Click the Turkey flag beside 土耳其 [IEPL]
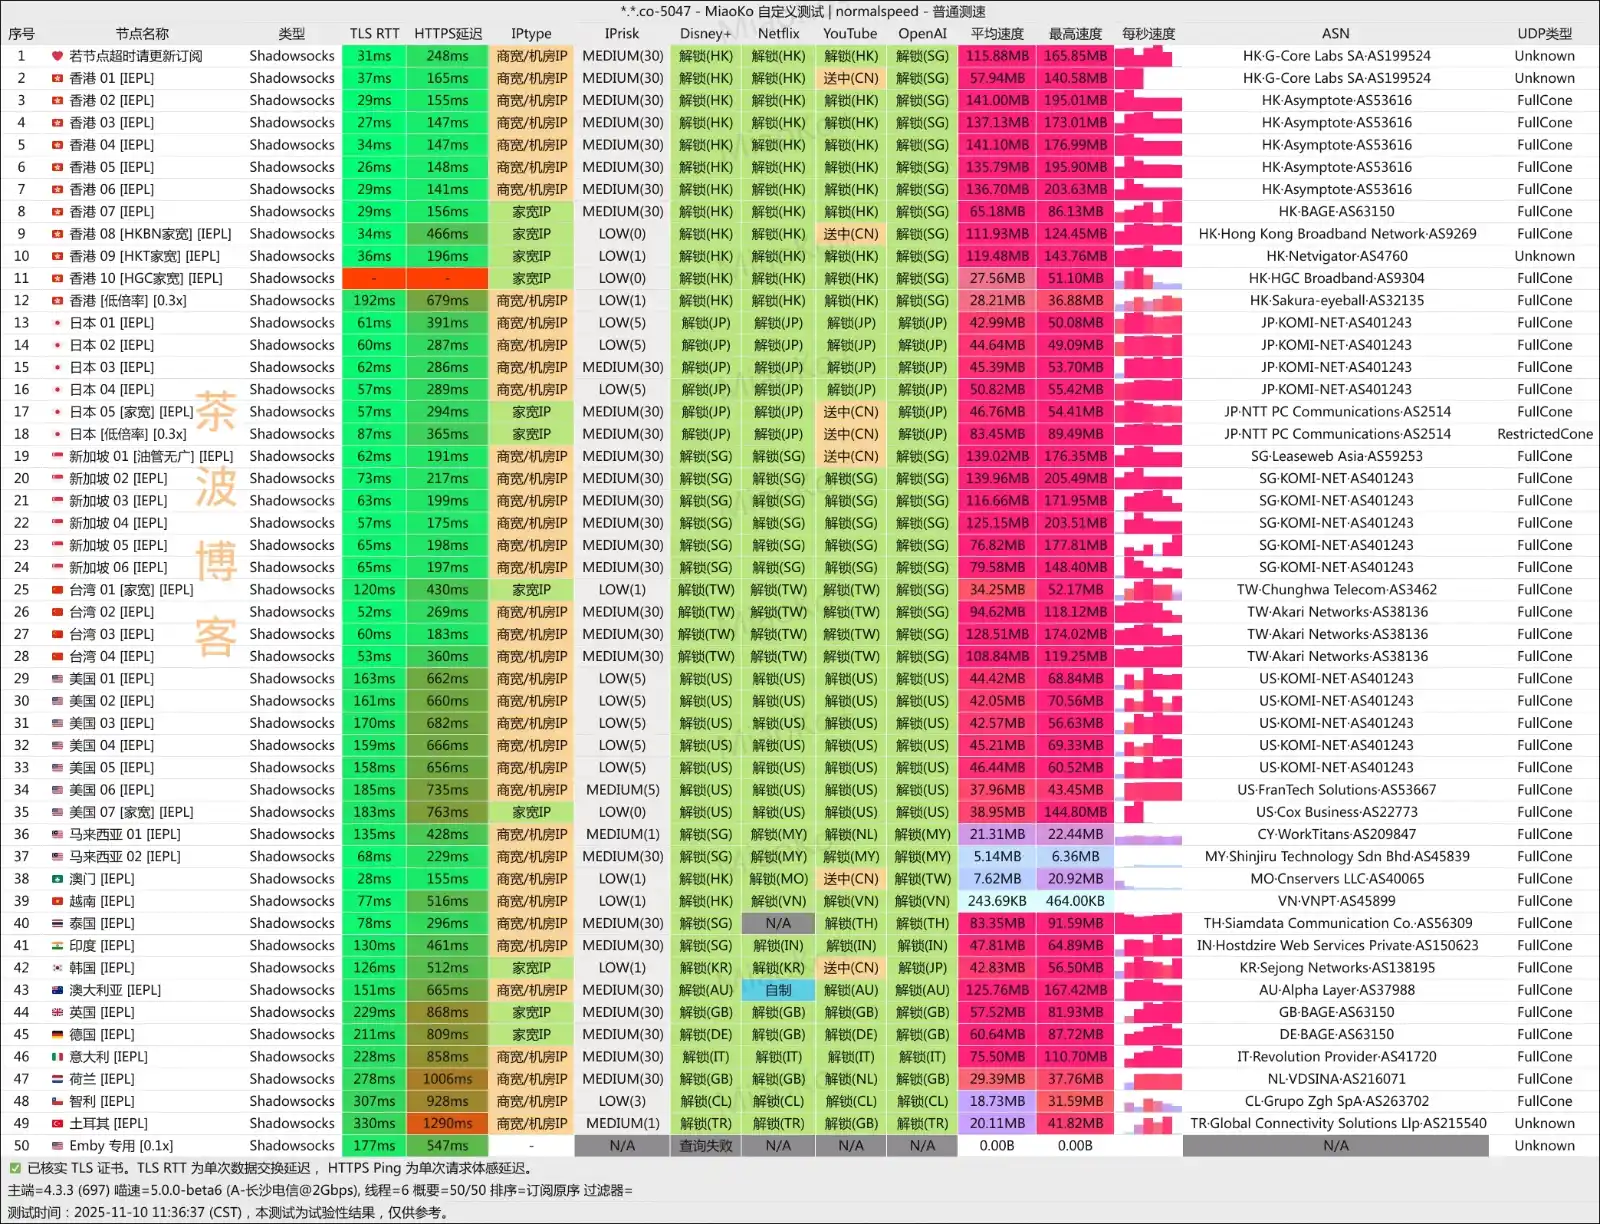This screenshot has width=1600, height=1224. [58, 1124]
